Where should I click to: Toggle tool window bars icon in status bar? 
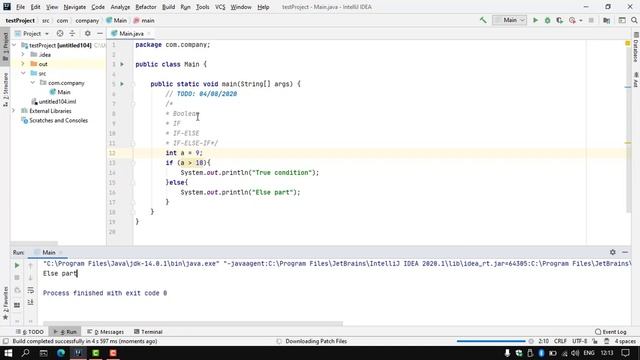tap(5, 341)
